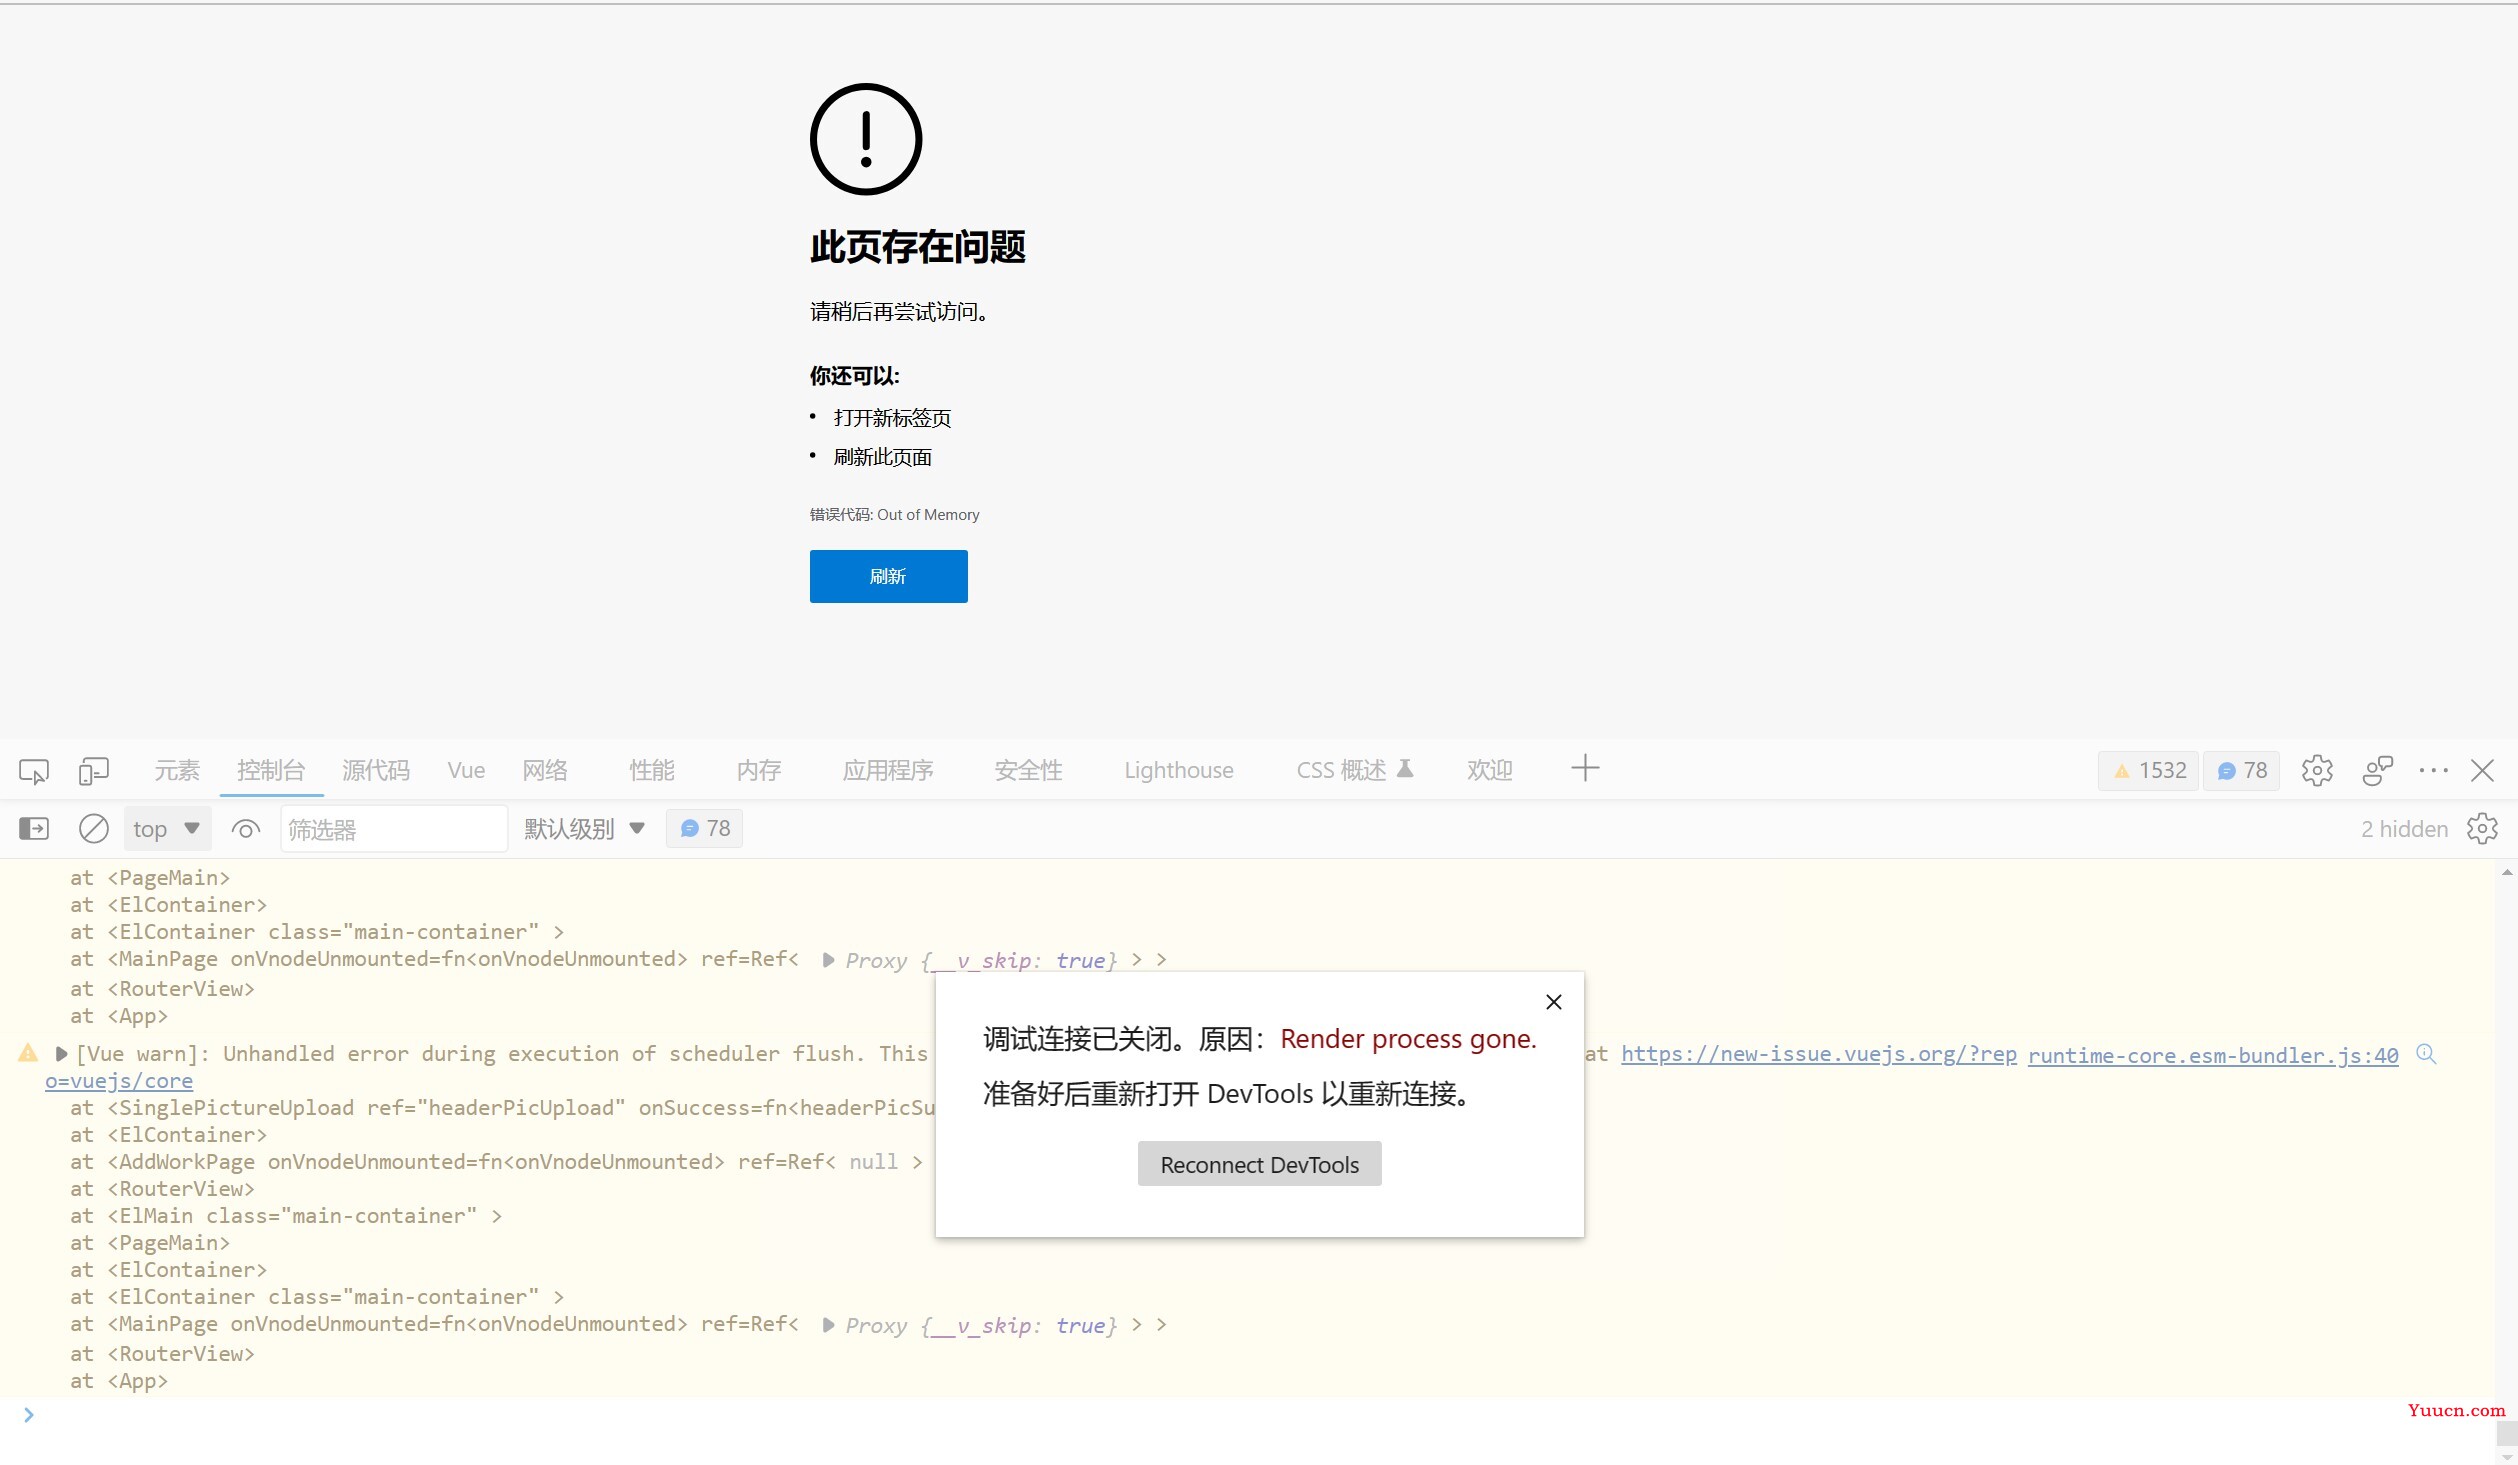Screen dimensions: 2518x1465
Task: Click the Vue DevTools panel icon
Action: pyautogui.click(x=464, y=769)
